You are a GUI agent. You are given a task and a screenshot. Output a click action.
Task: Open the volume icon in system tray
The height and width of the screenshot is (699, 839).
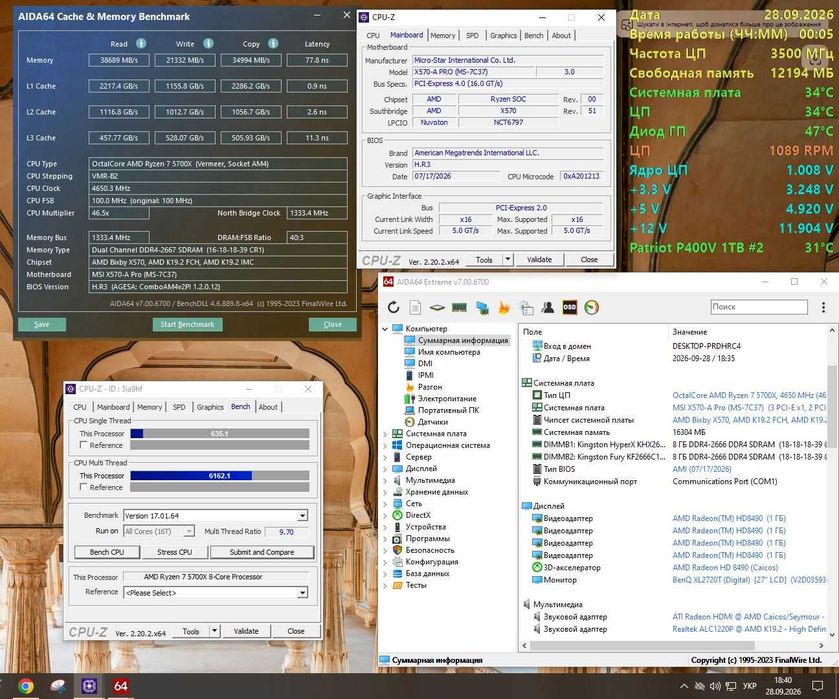click(715, 686)
